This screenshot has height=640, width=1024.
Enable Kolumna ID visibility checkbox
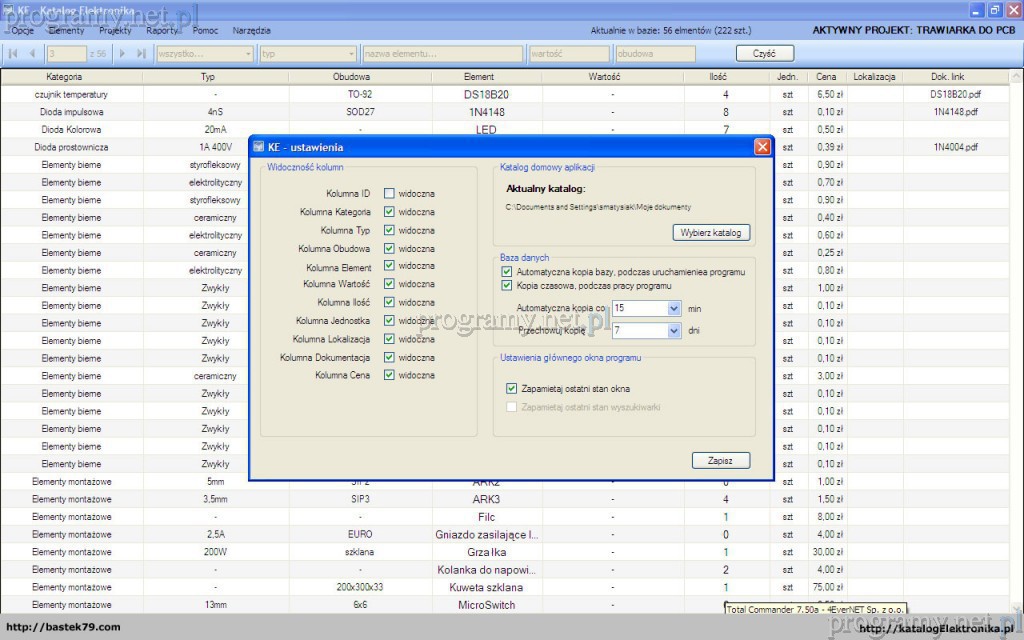[x=389, y=193]
